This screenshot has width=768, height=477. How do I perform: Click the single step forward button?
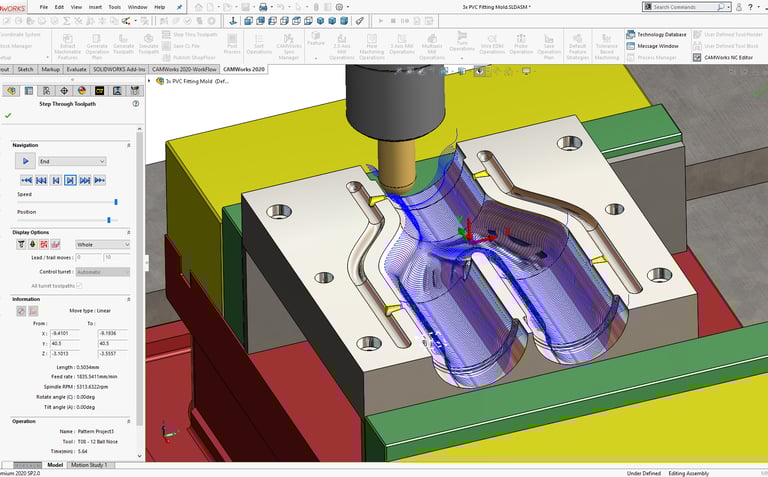(70, 180)
